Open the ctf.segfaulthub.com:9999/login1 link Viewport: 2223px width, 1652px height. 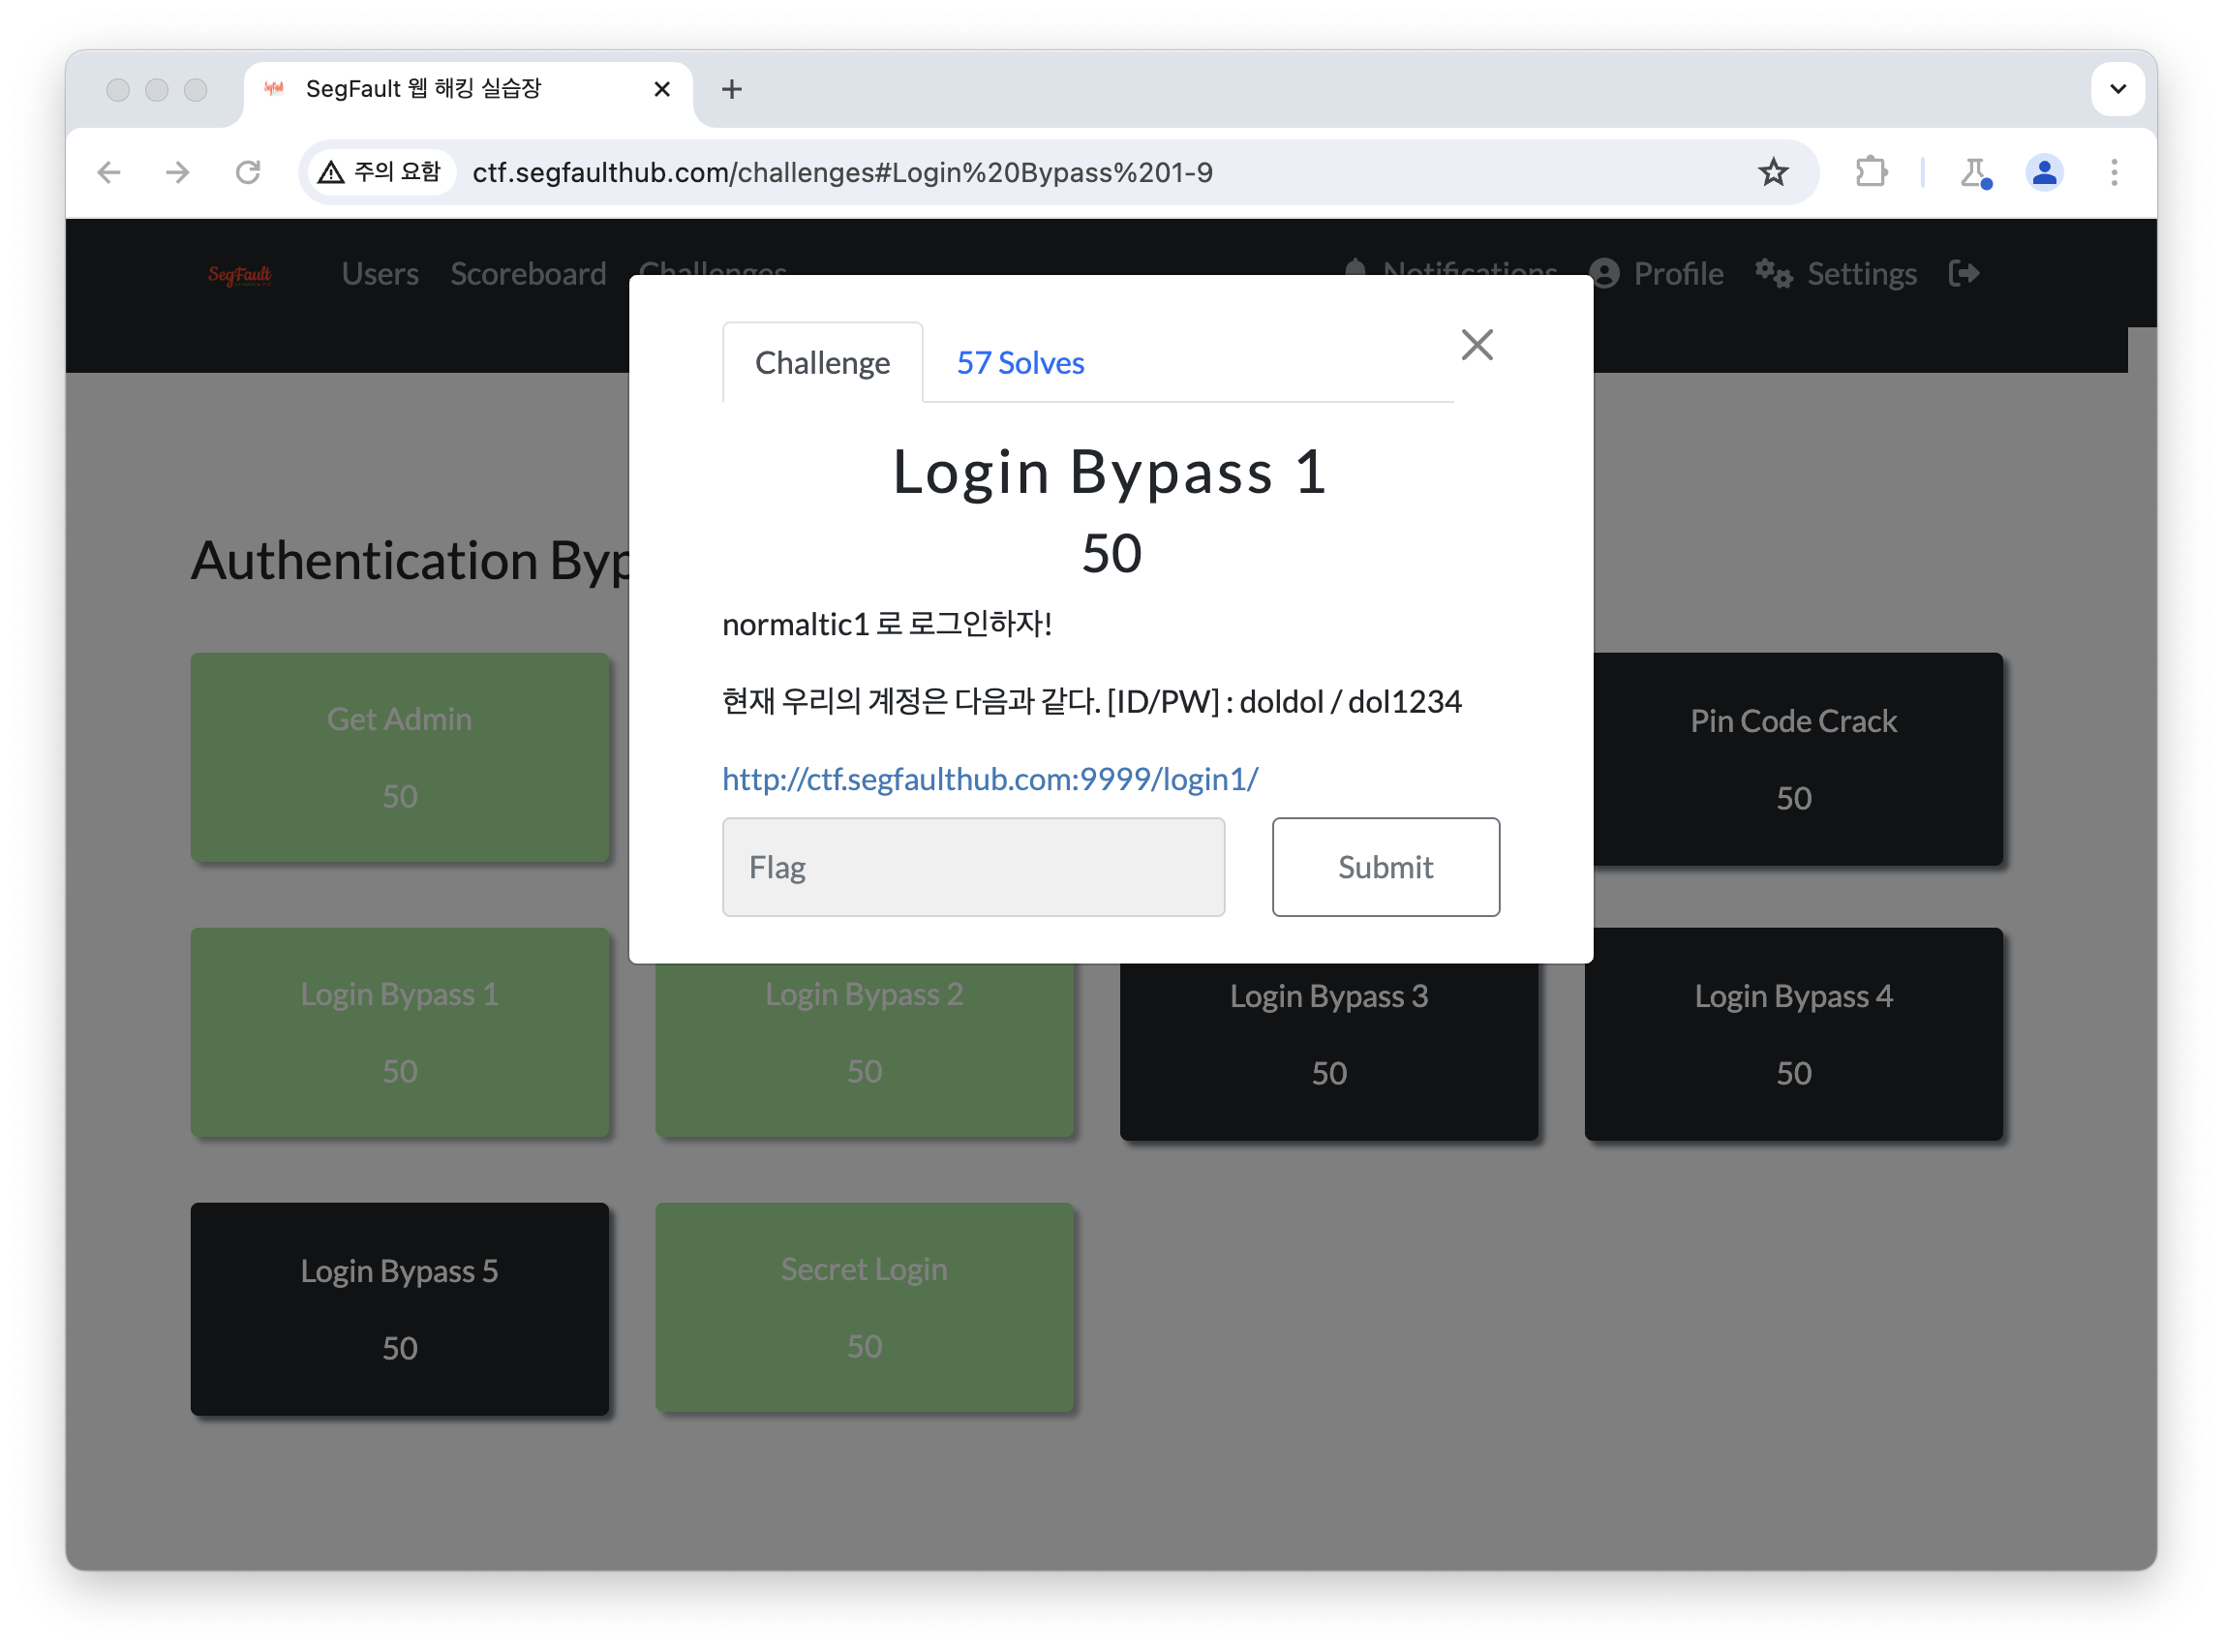tap(990, 779)
